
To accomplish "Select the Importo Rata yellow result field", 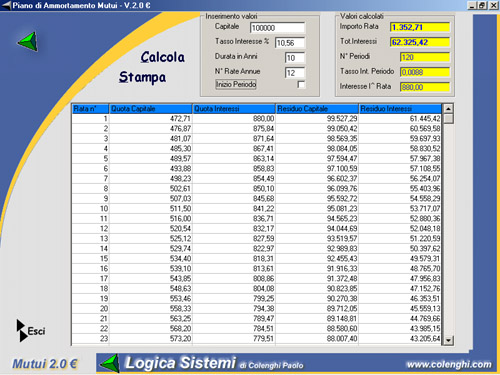I will [x=420, y=27].
